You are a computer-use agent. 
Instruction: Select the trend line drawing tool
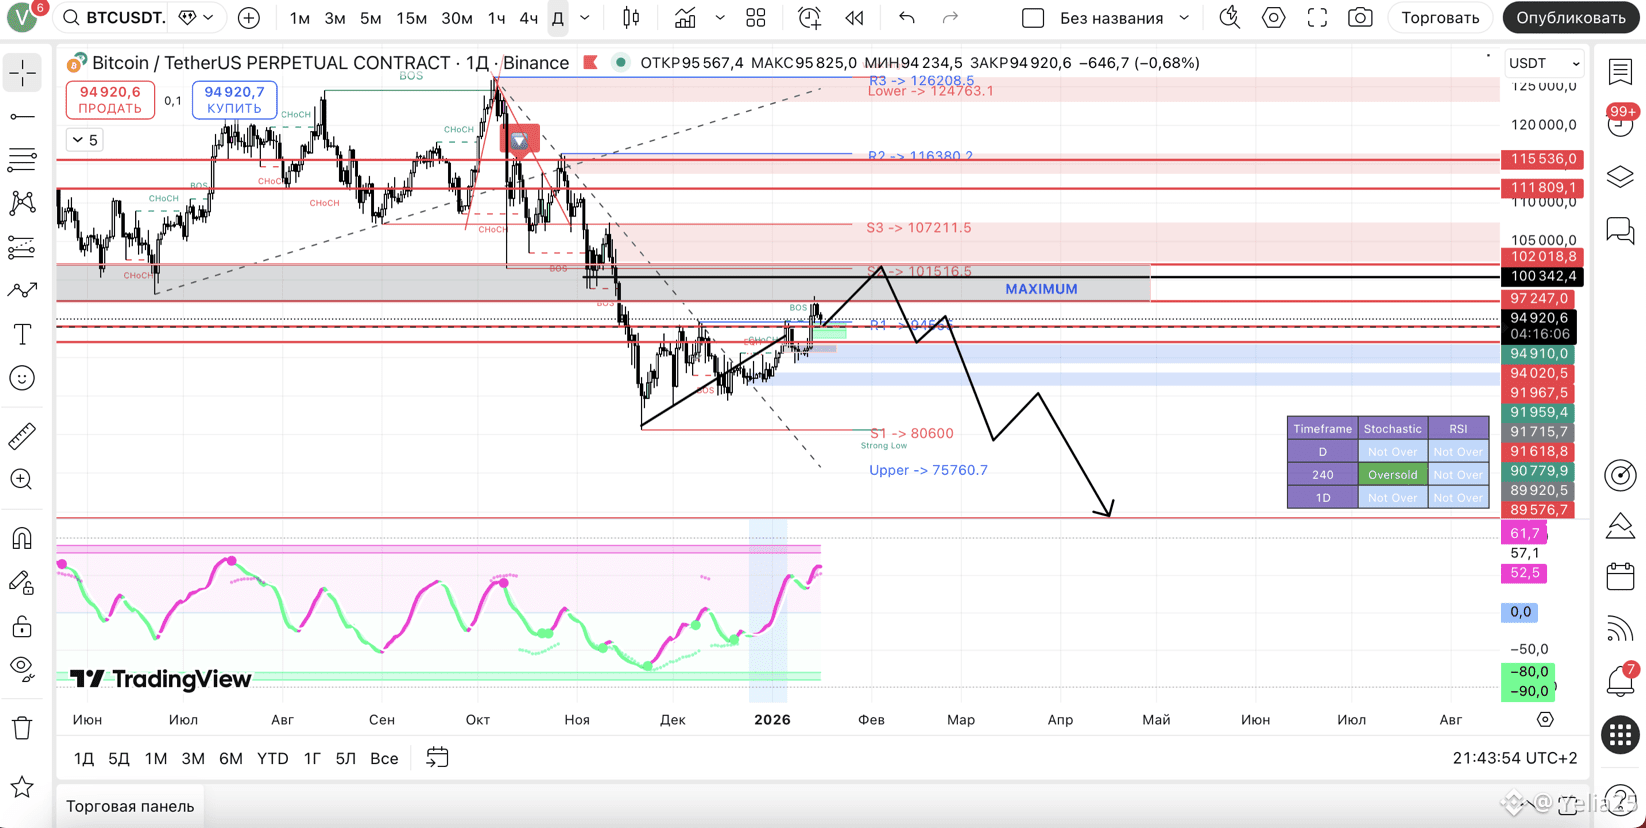(22, 117)
